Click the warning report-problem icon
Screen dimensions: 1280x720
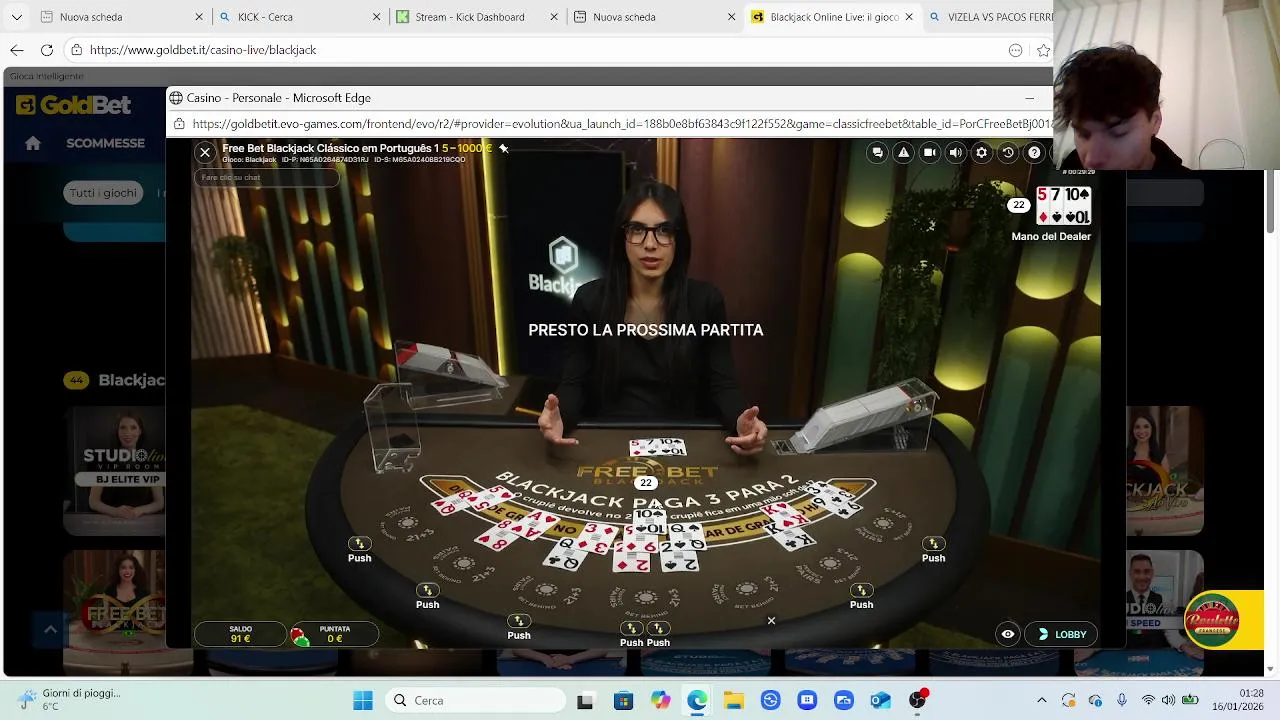903,152
